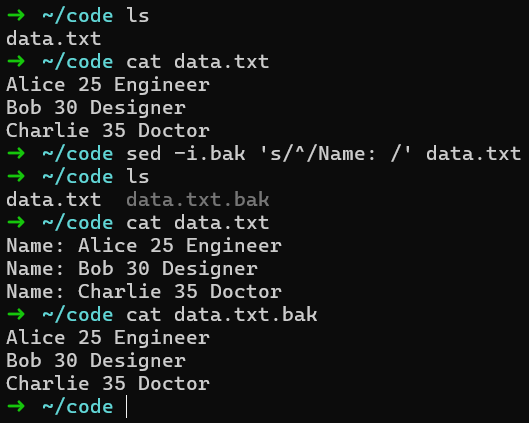Click the grayed data.txt.bak filename in ls output
This screenshot has height=423, width=529.
pyautogui.click(x=198, y=200)
